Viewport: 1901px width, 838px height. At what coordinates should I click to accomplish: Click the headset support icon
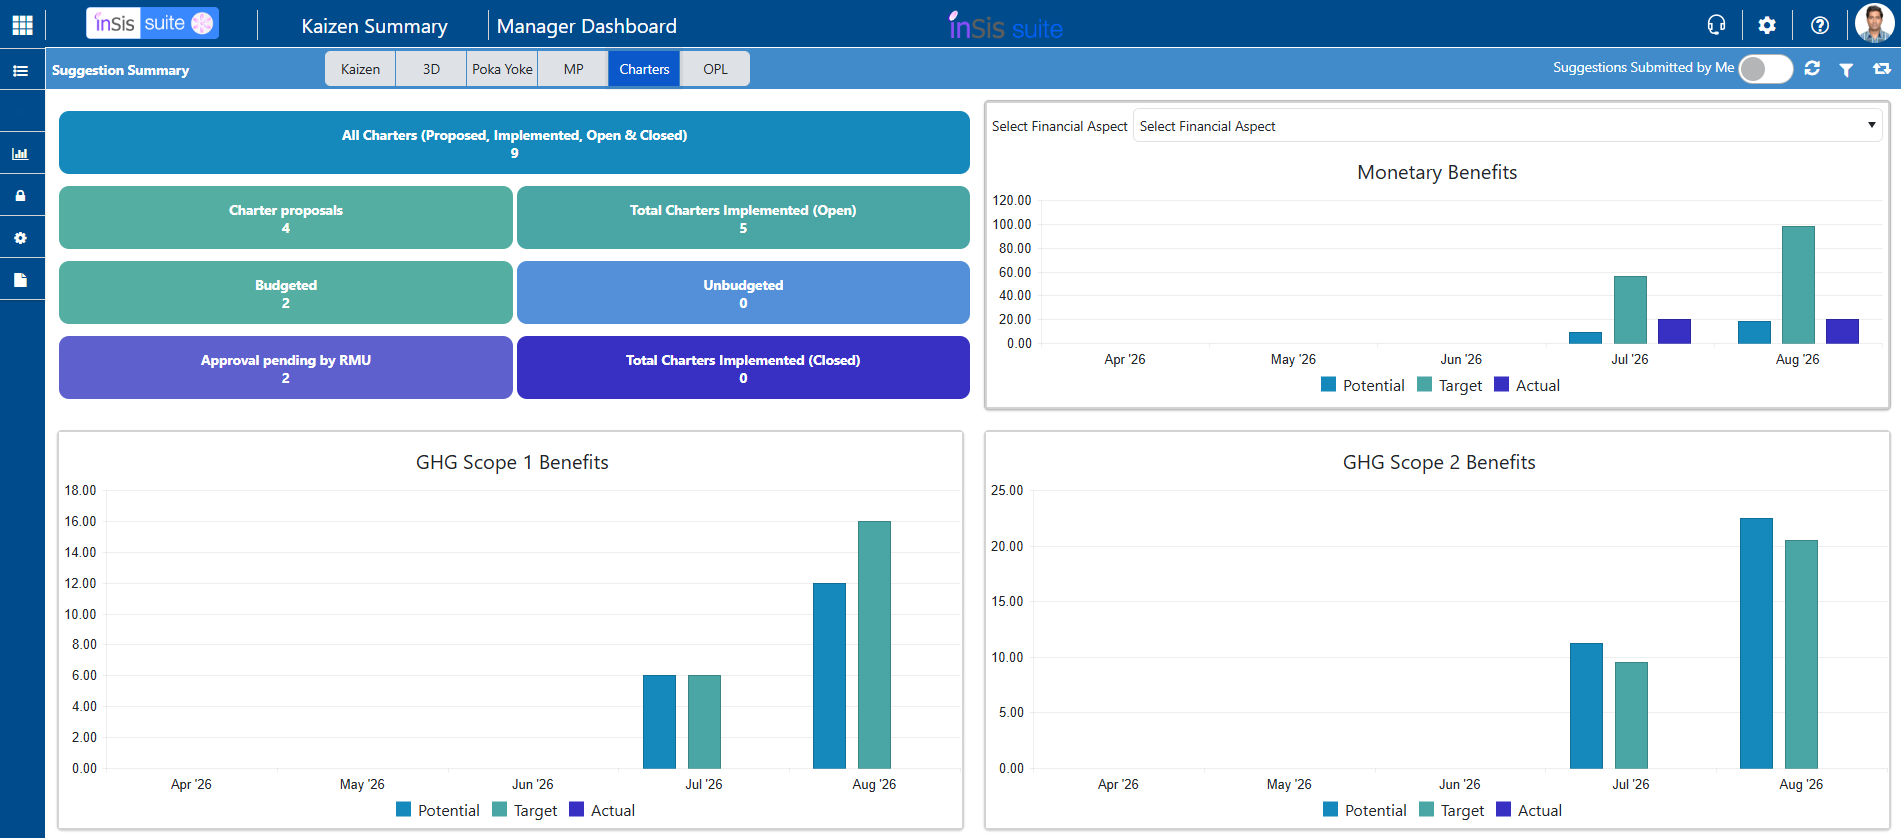click(x=1716, y=25)
